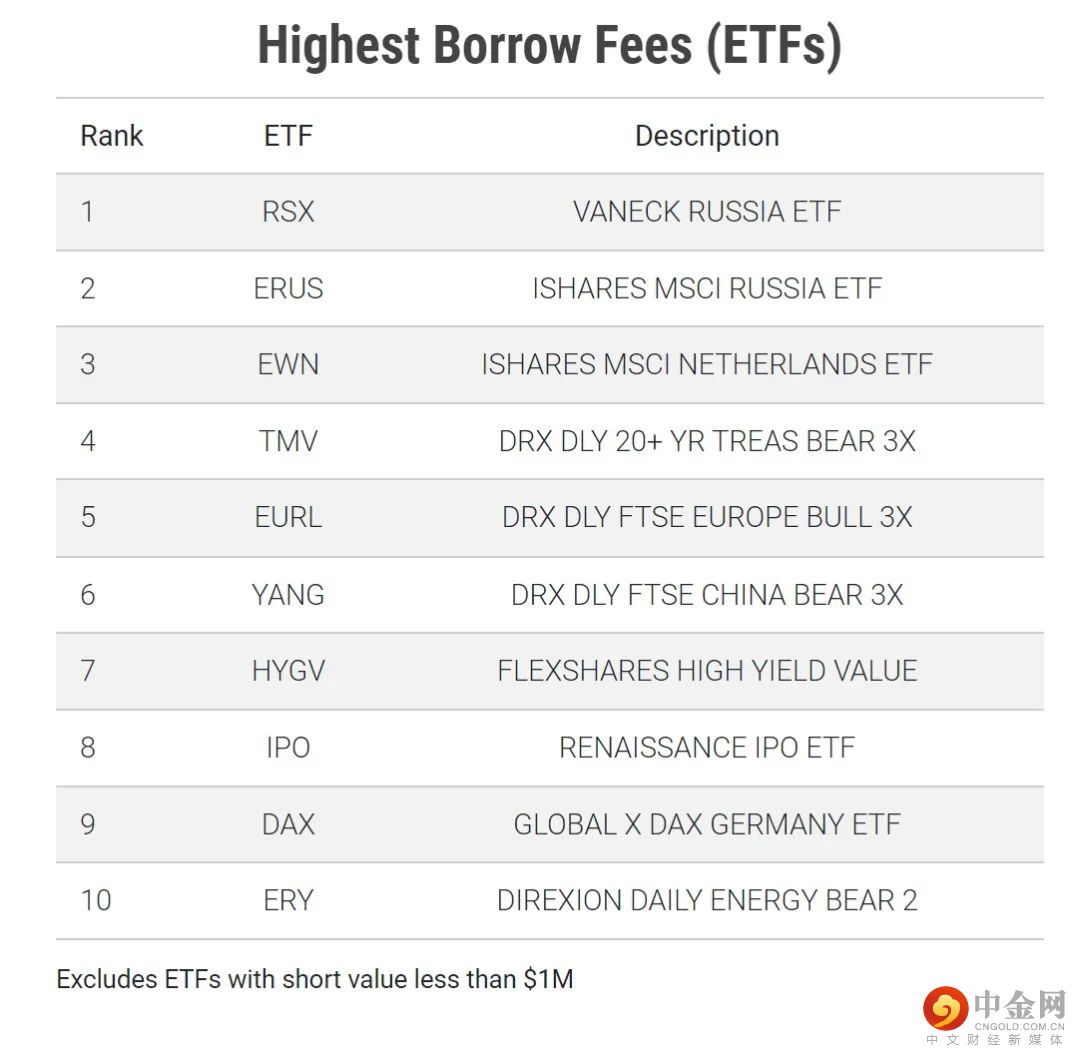Viewport: 1080px width, 1058px height.
Task: Click ISHARES MSCI NETHERLANDS ETF description
Action: (707, 364)
